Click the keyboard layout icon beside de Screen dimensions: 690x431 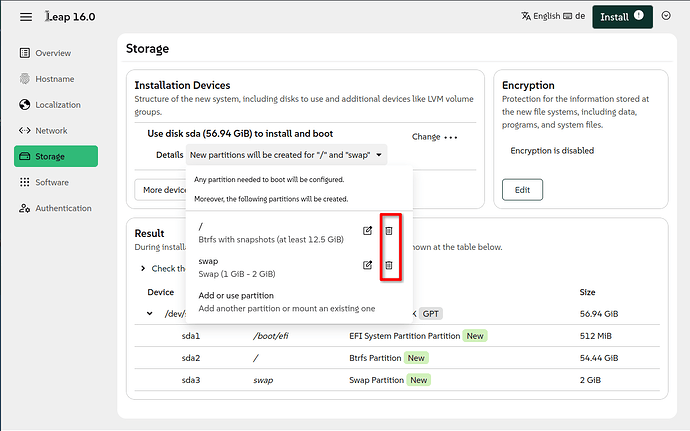[x=568, y=16]
